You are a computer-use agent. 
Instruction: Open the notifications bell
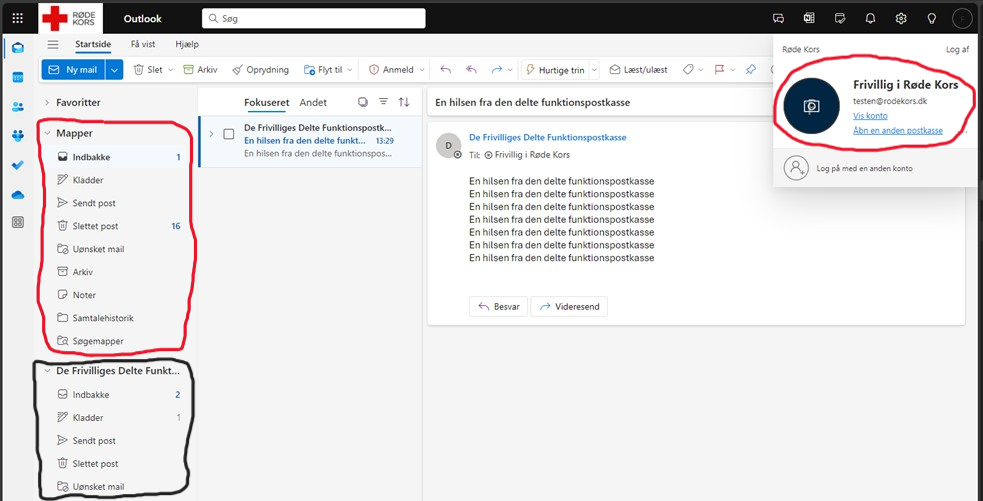tap(870, 19)
